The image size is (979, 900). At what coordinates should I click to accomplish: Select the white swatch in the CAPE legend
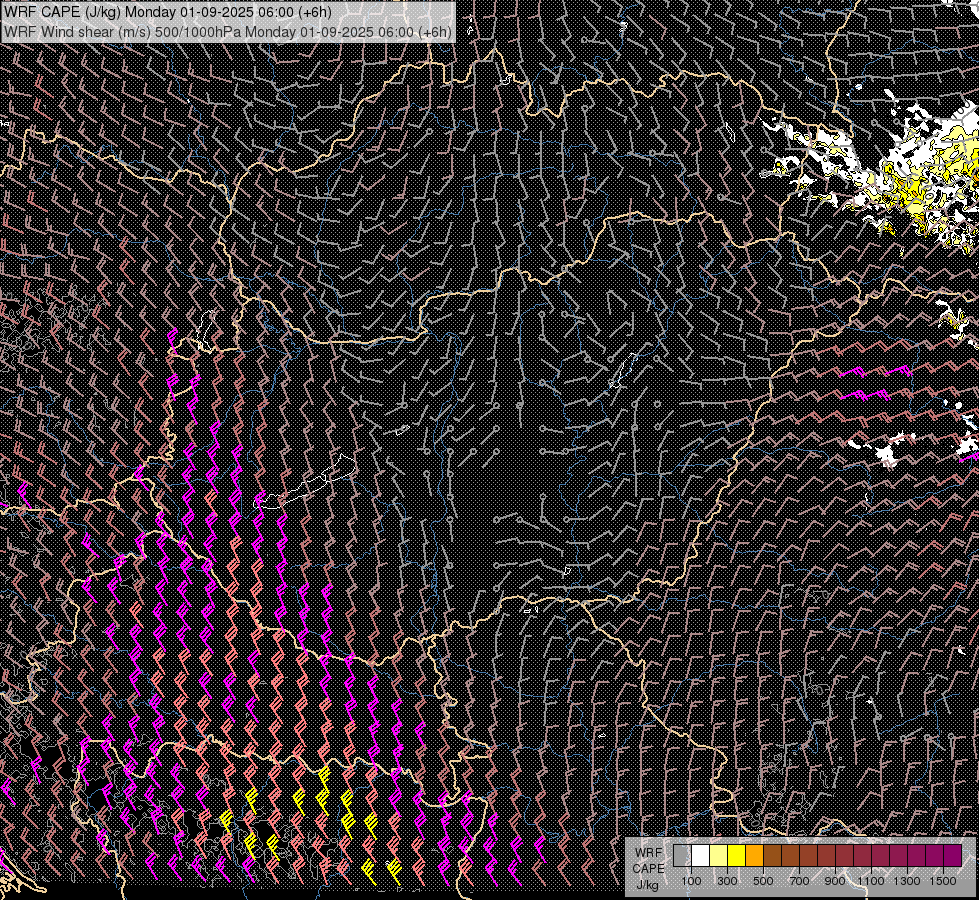(x=701, y=856)
